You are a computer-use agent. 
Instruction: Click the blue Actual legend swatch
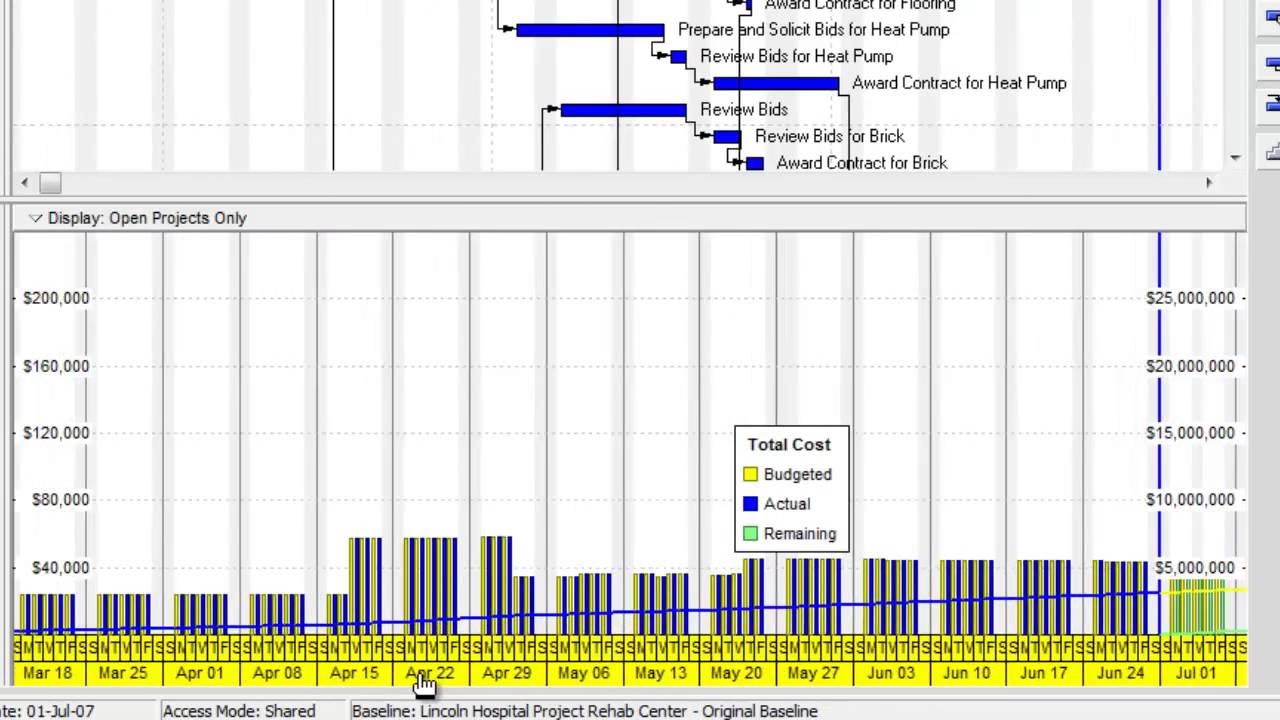[x=751, y=504]
